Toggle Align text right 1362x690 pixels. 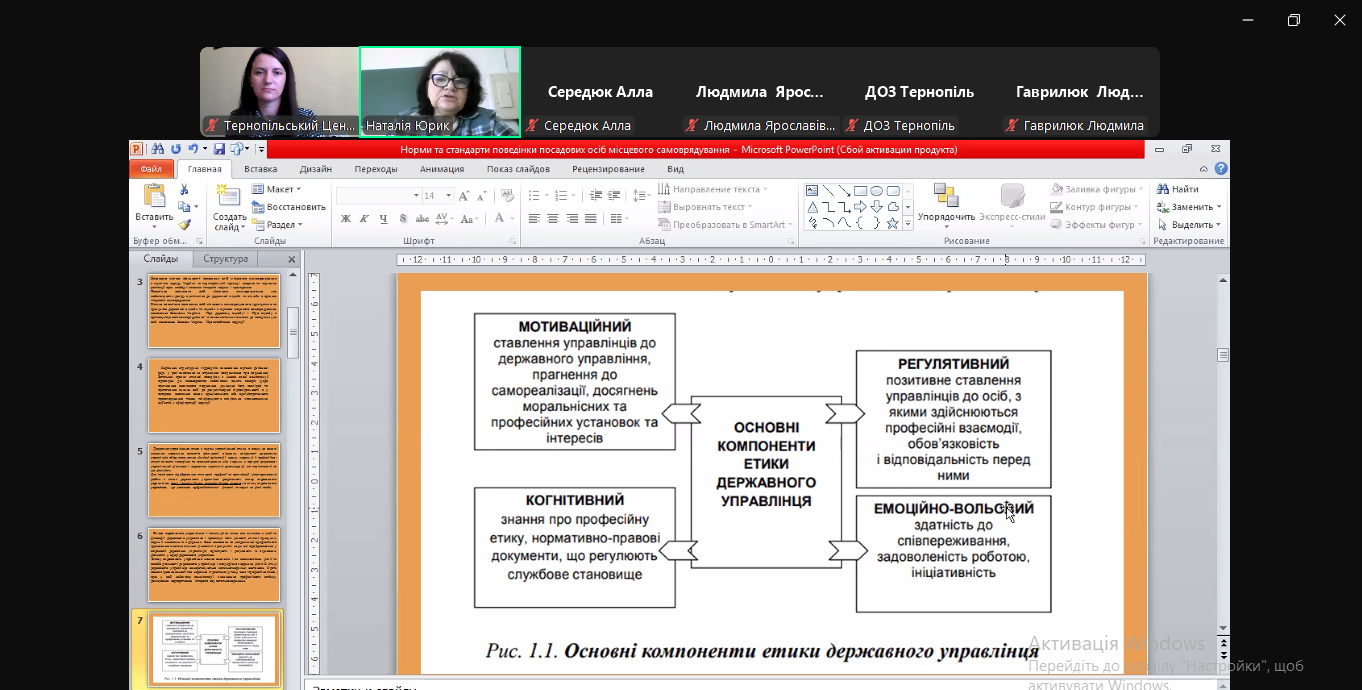point(572,218)
